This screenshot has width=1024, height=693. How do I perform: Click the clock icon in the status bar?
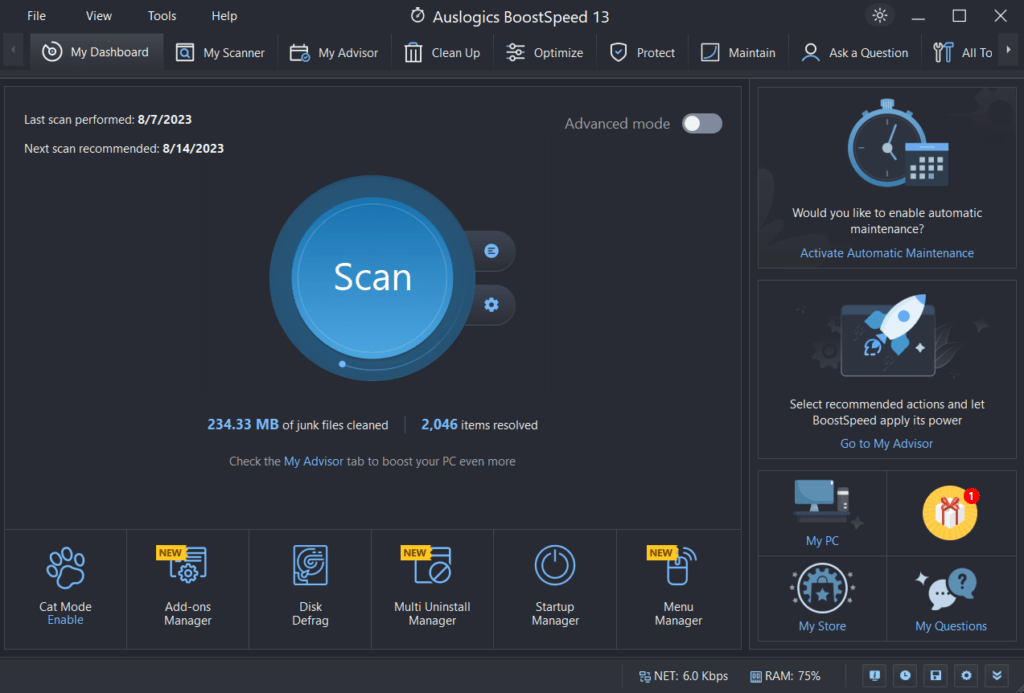click(x=905, y=675)
